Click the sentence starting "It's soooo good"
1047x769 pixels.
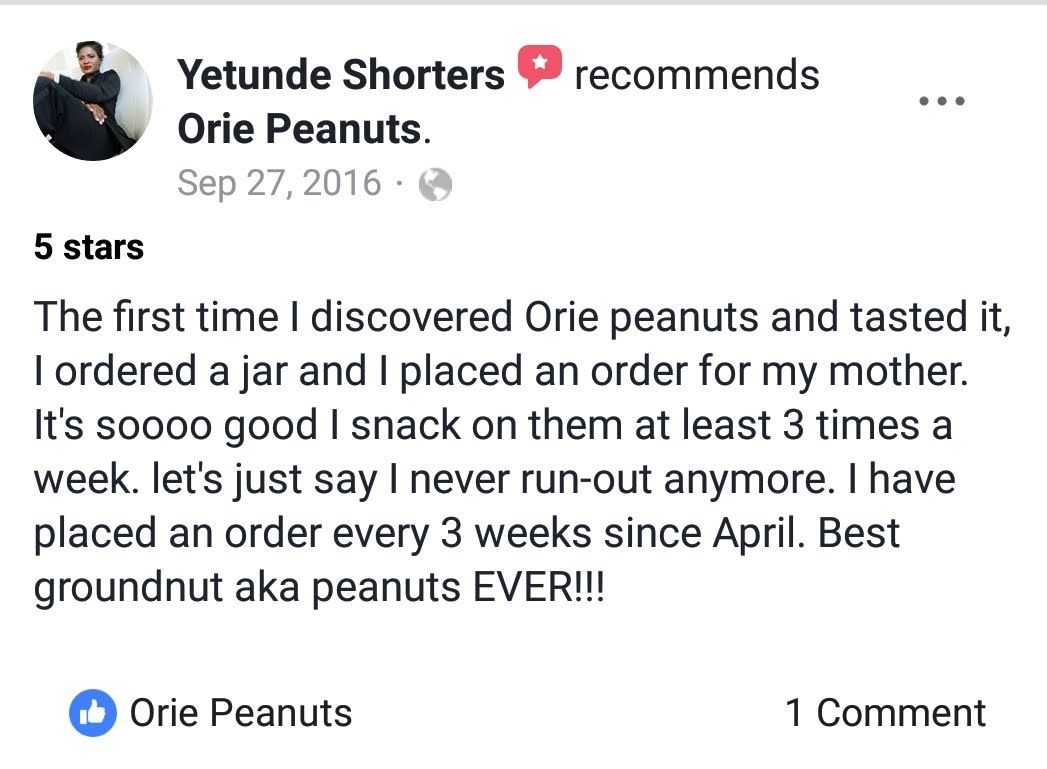click(x=492, y=425)
